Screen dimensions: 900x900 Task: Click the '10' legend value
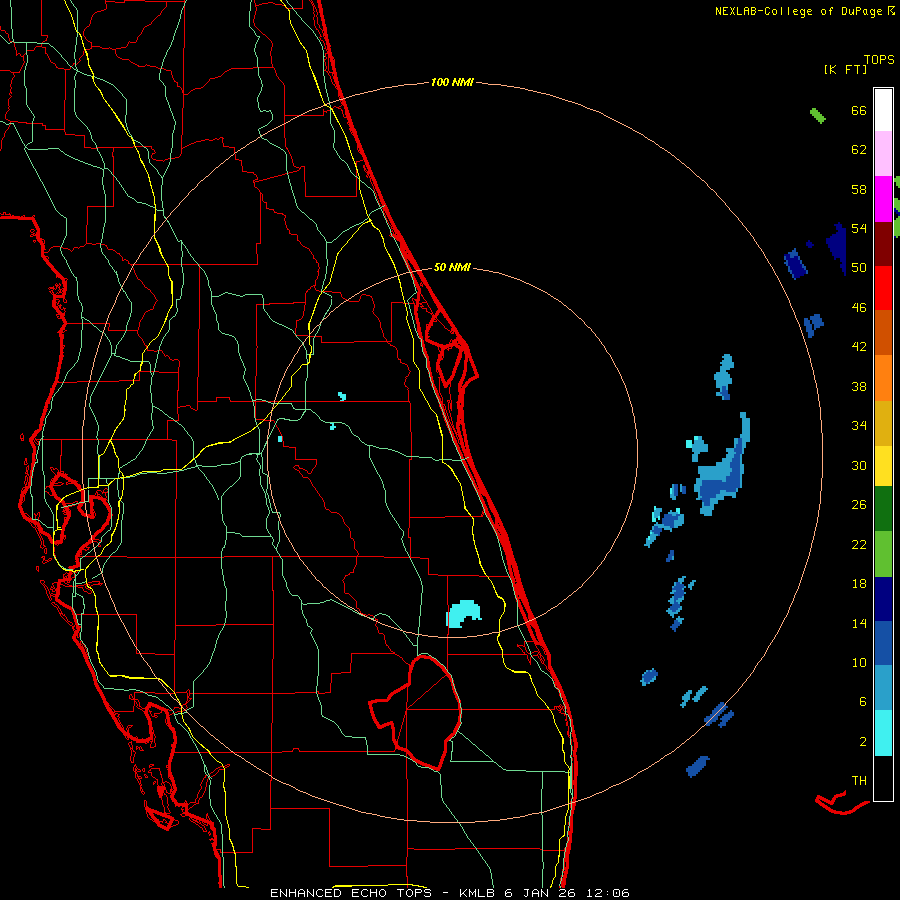859,662
